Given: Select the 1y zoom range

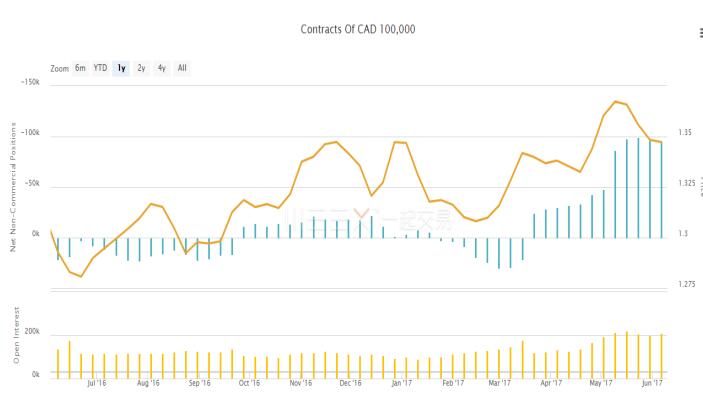Looking at the screenshot, I should [x=121, y=68].
